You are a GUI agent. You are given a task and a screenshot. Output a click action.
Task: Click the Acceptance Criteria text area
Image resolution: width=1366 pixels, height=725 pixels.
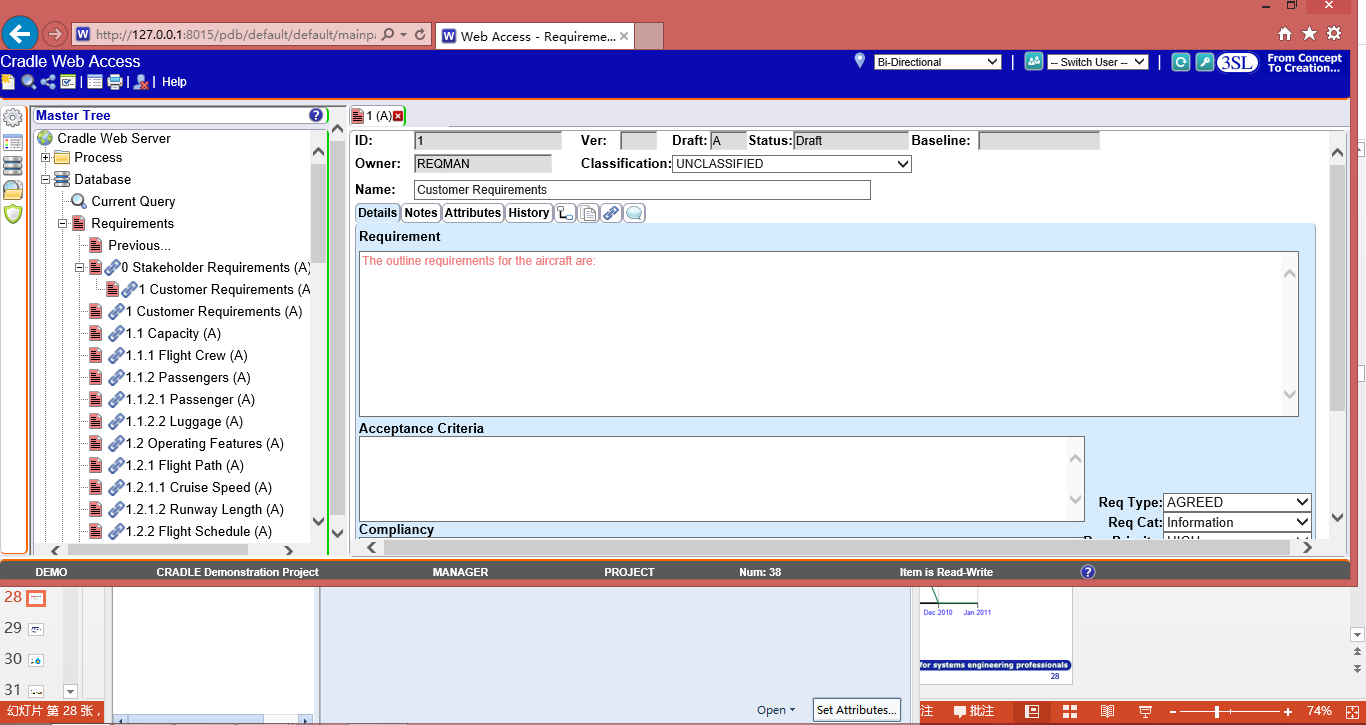pyautogui.click(x=721, y=479)
